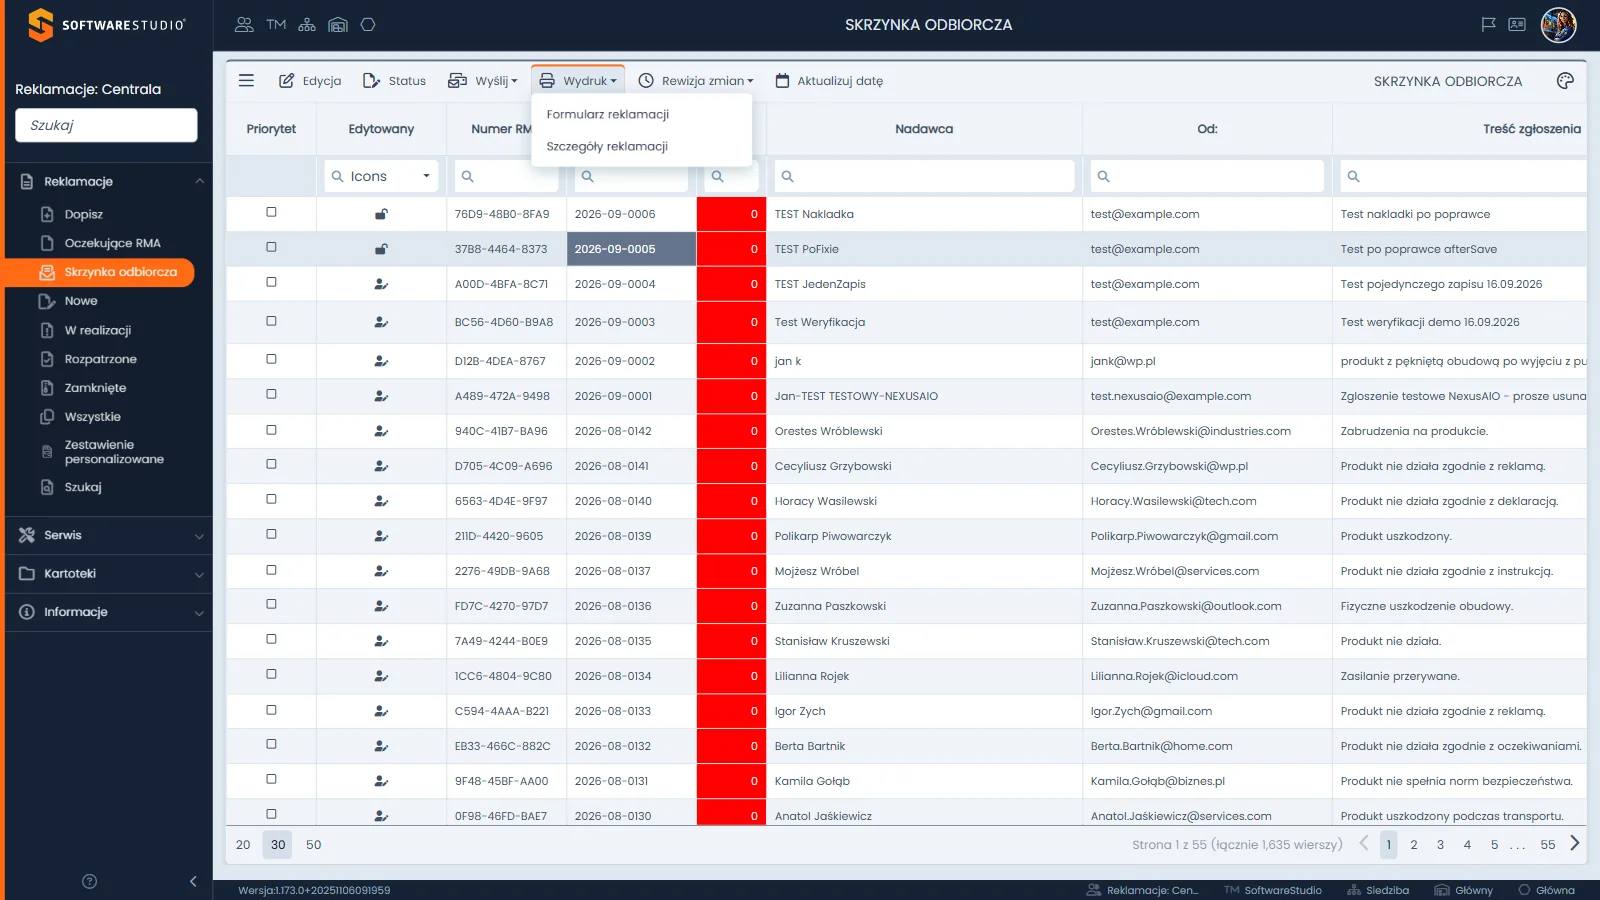Expand the Kartoteki sidebar section
The width and height of the screenshot is (1600, 900).
(109, 574)
